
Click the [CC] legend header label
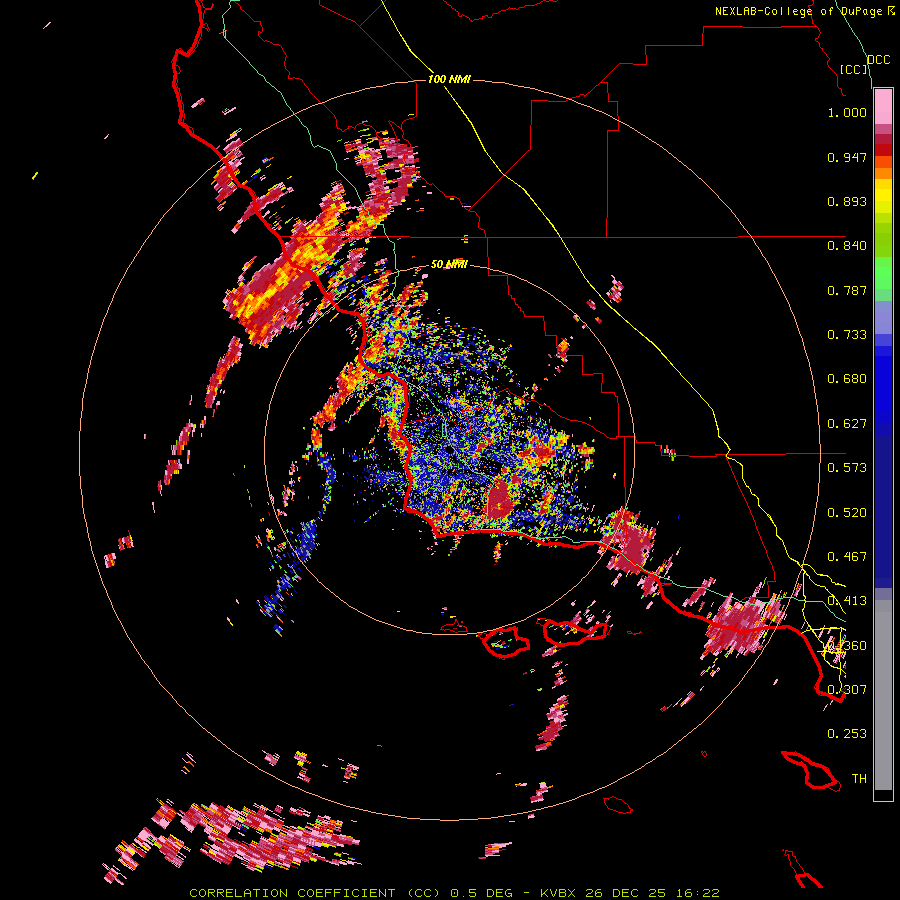pyautogui.click(x=854, y=69)
